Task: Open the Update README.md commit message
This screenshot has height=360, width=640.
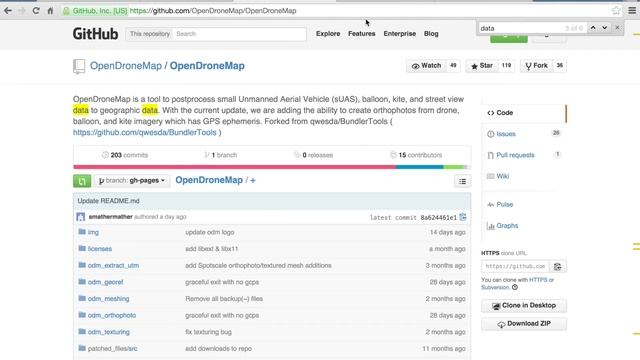Action: point(109,201)
